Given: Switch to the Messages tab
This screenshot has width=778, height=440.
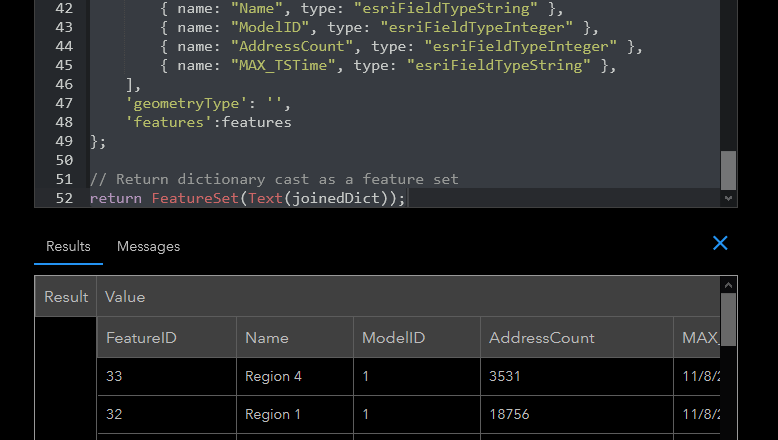Looking at the screenshot, I should (x=148, y=246).
